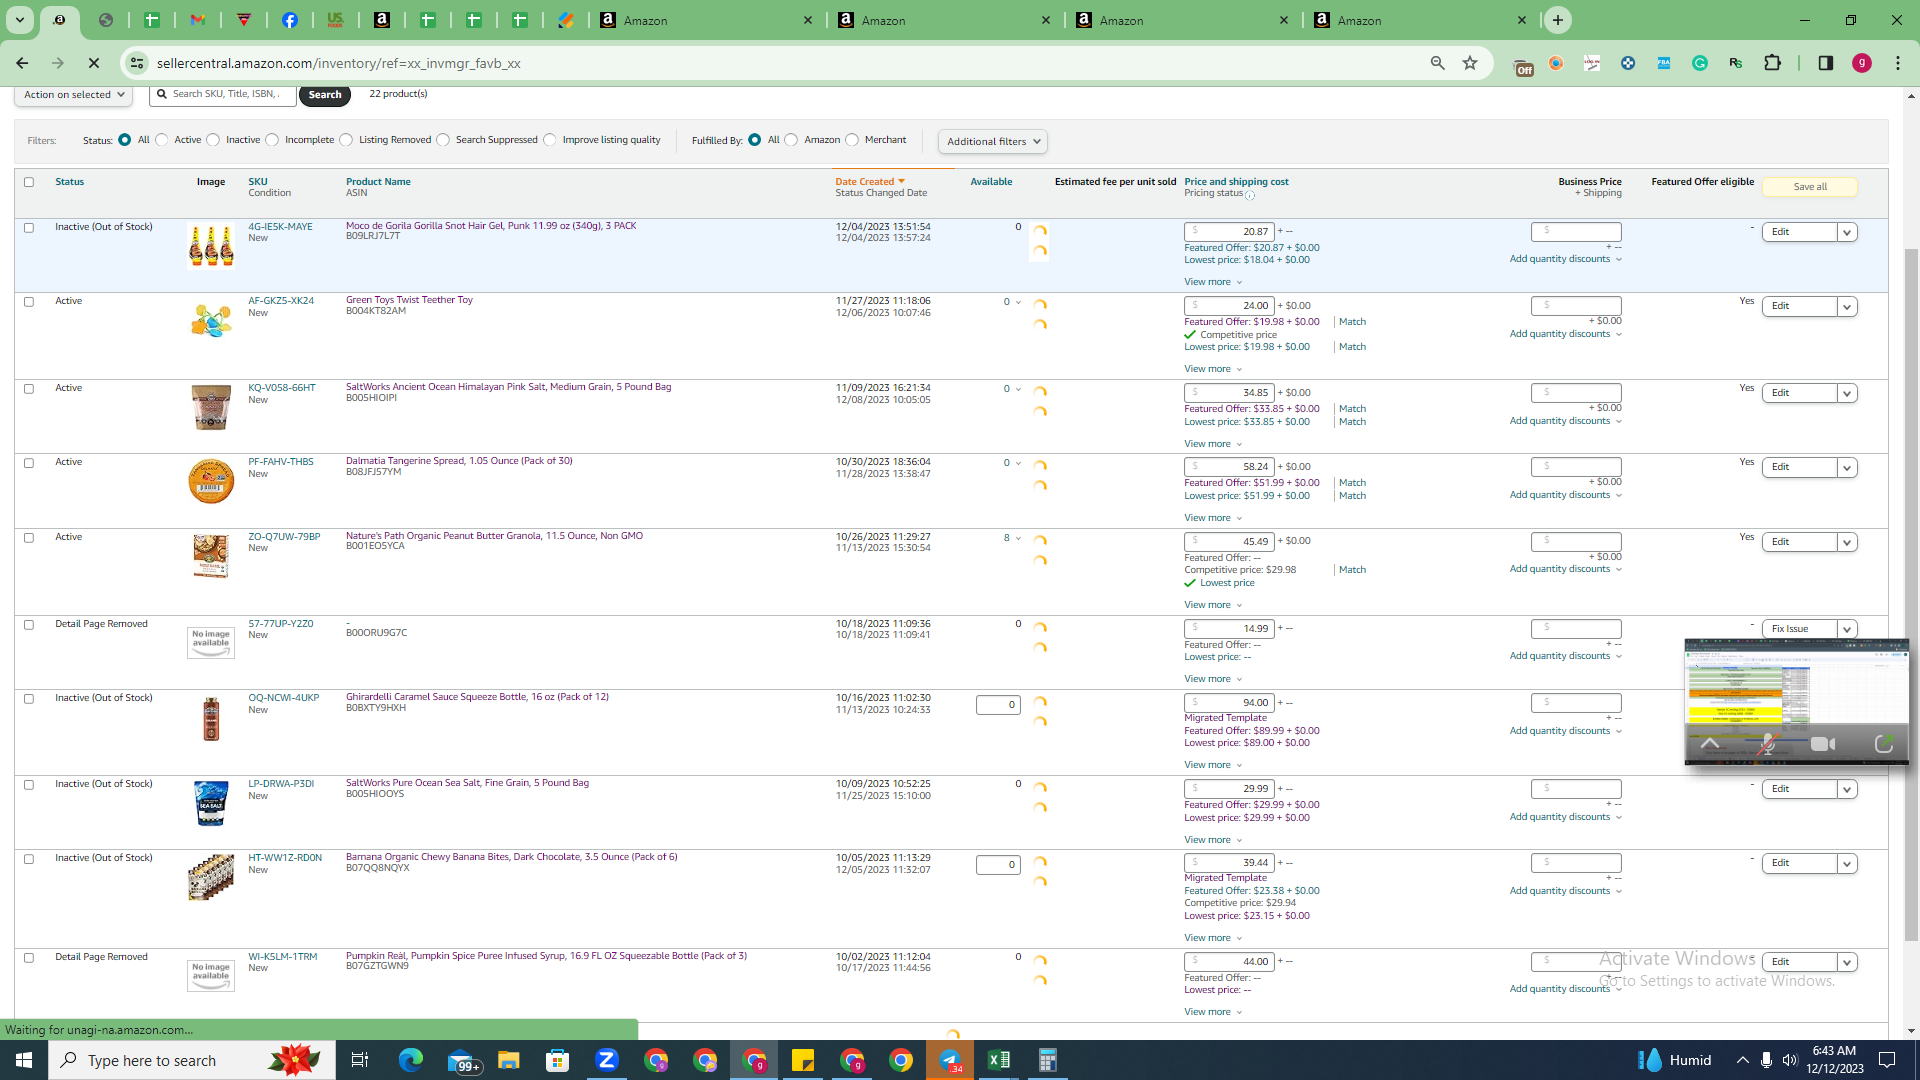Viewport: 1920px width, 1080px height.
Task: Expand the Additional filters dropdown
Action: pos(993,141)
